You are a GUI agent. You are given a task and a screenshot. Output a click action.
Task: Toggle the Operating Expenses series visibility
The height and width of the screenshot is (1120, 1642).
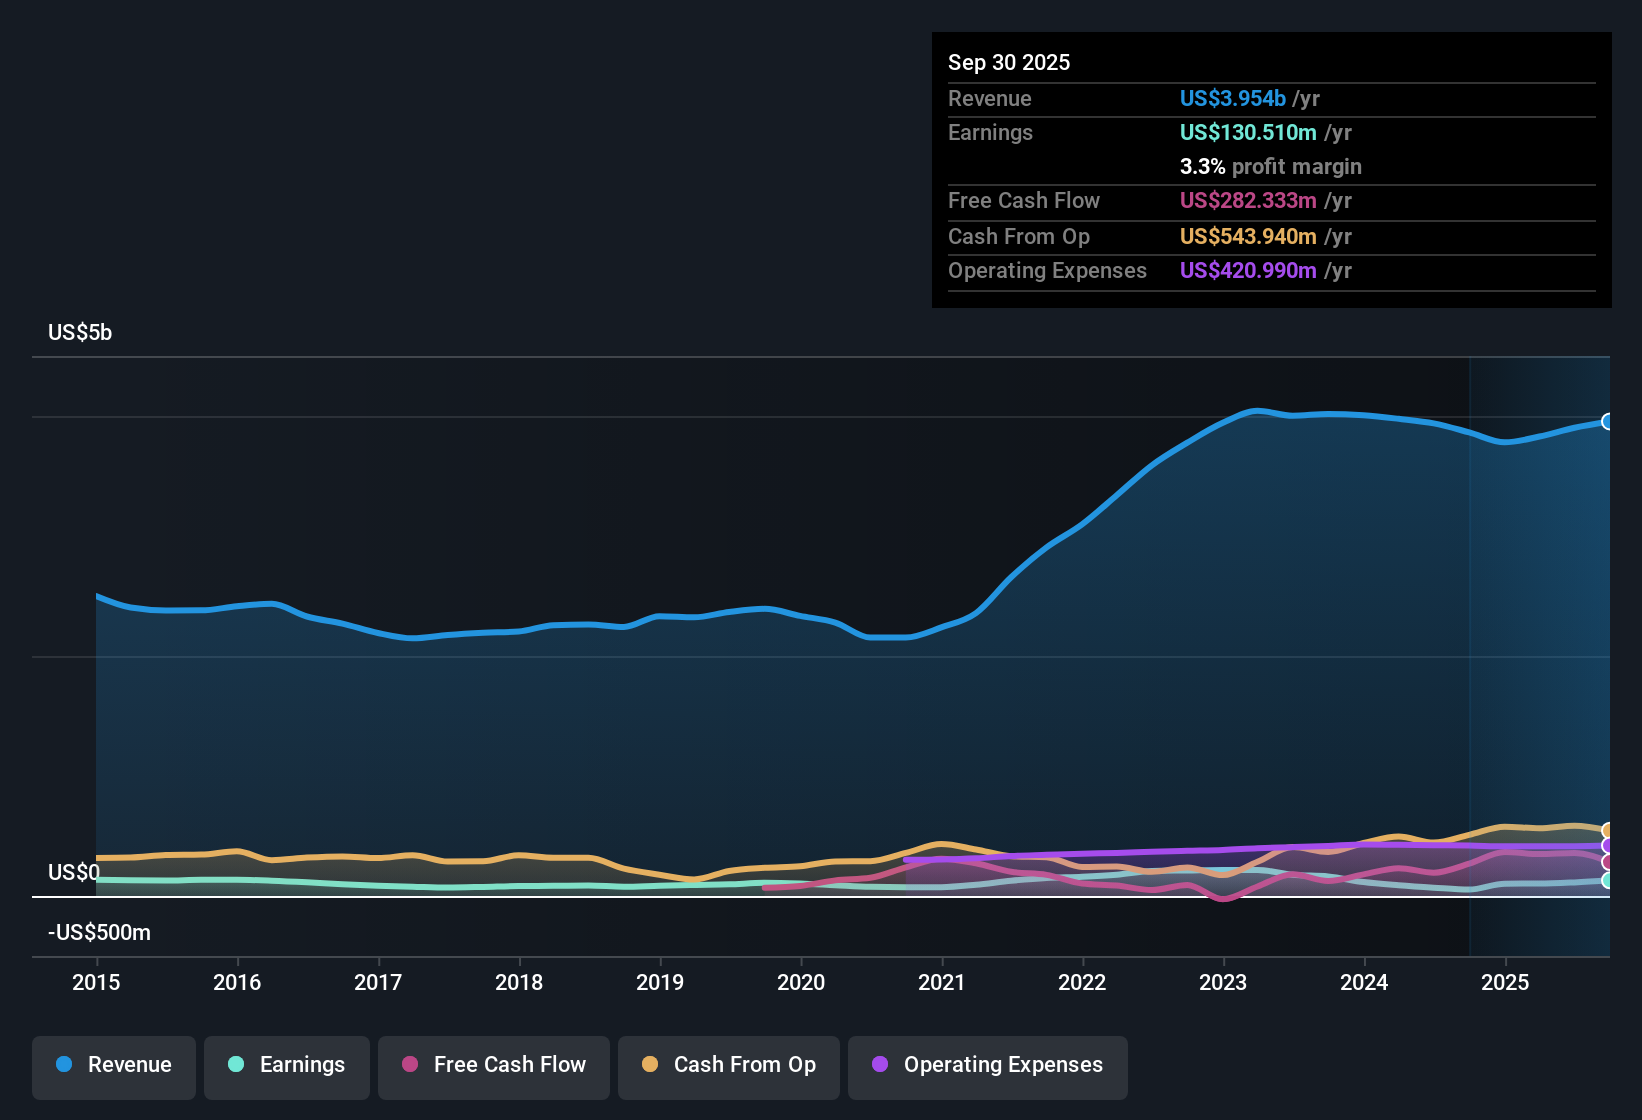tap(988, 1065)
